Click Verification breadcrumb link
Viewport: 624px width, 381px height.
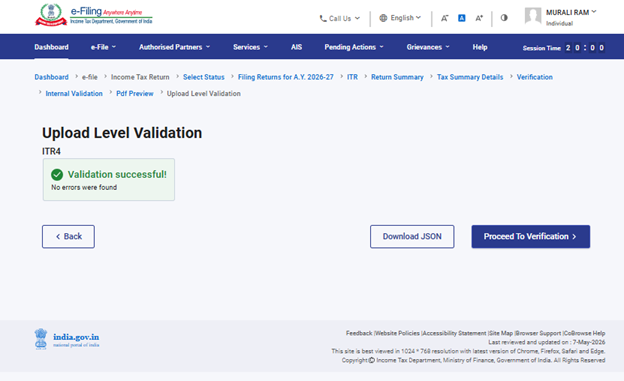pos(534,77)
